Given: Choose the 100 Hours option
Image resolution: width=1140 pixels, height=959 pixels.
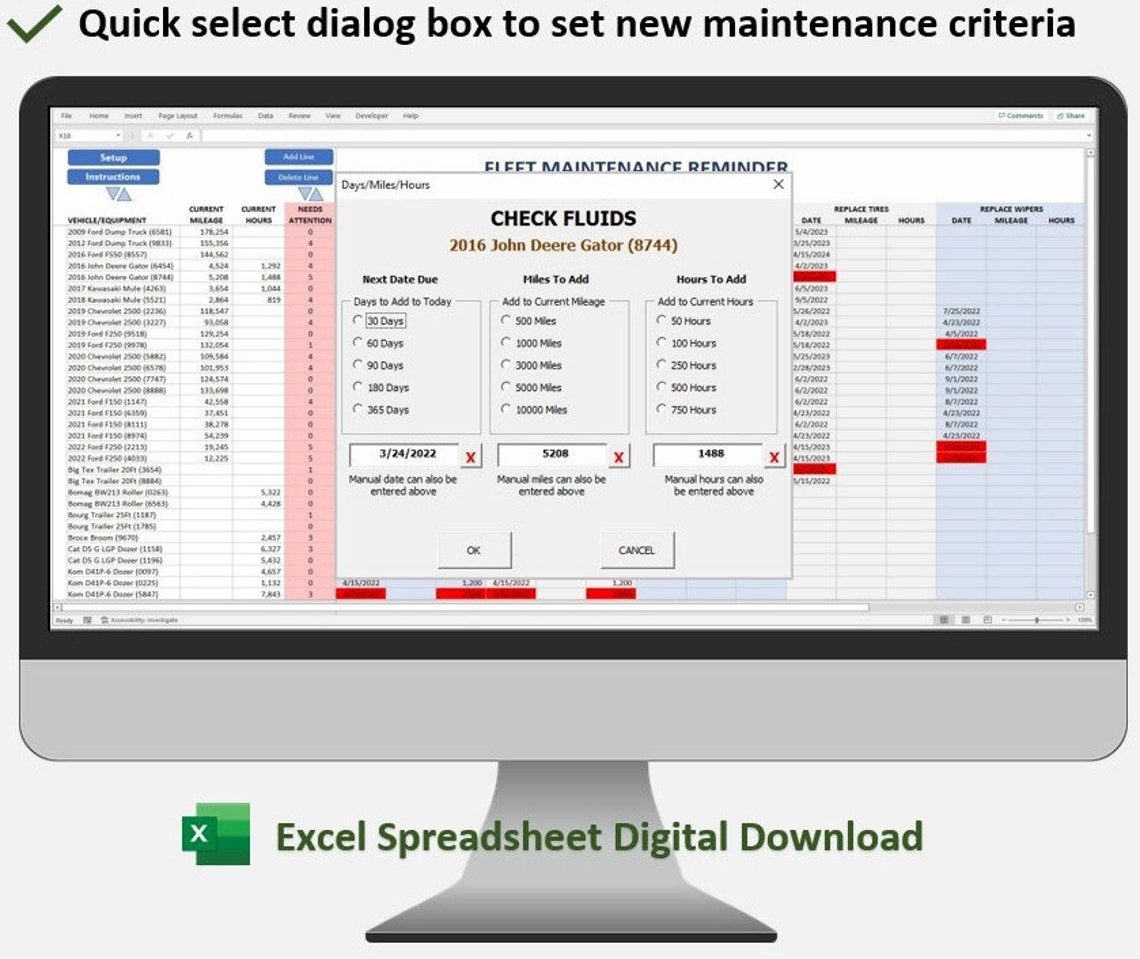Looking at the screenshot, I should pyautogui.click(x=662, y=344).
